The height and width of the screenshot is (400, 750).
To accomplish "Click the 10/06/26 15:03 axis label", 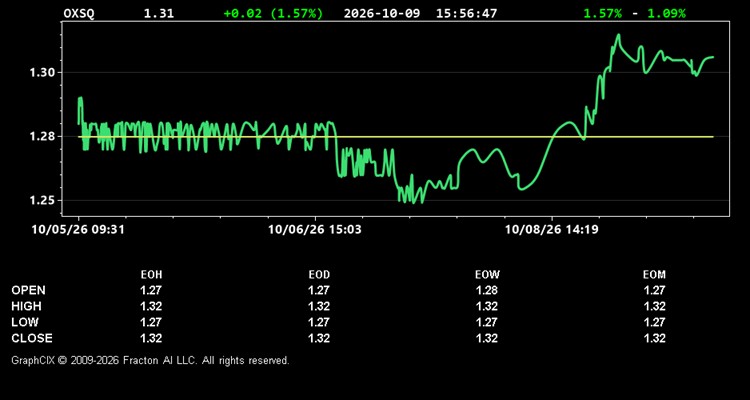I will point(315,230).
